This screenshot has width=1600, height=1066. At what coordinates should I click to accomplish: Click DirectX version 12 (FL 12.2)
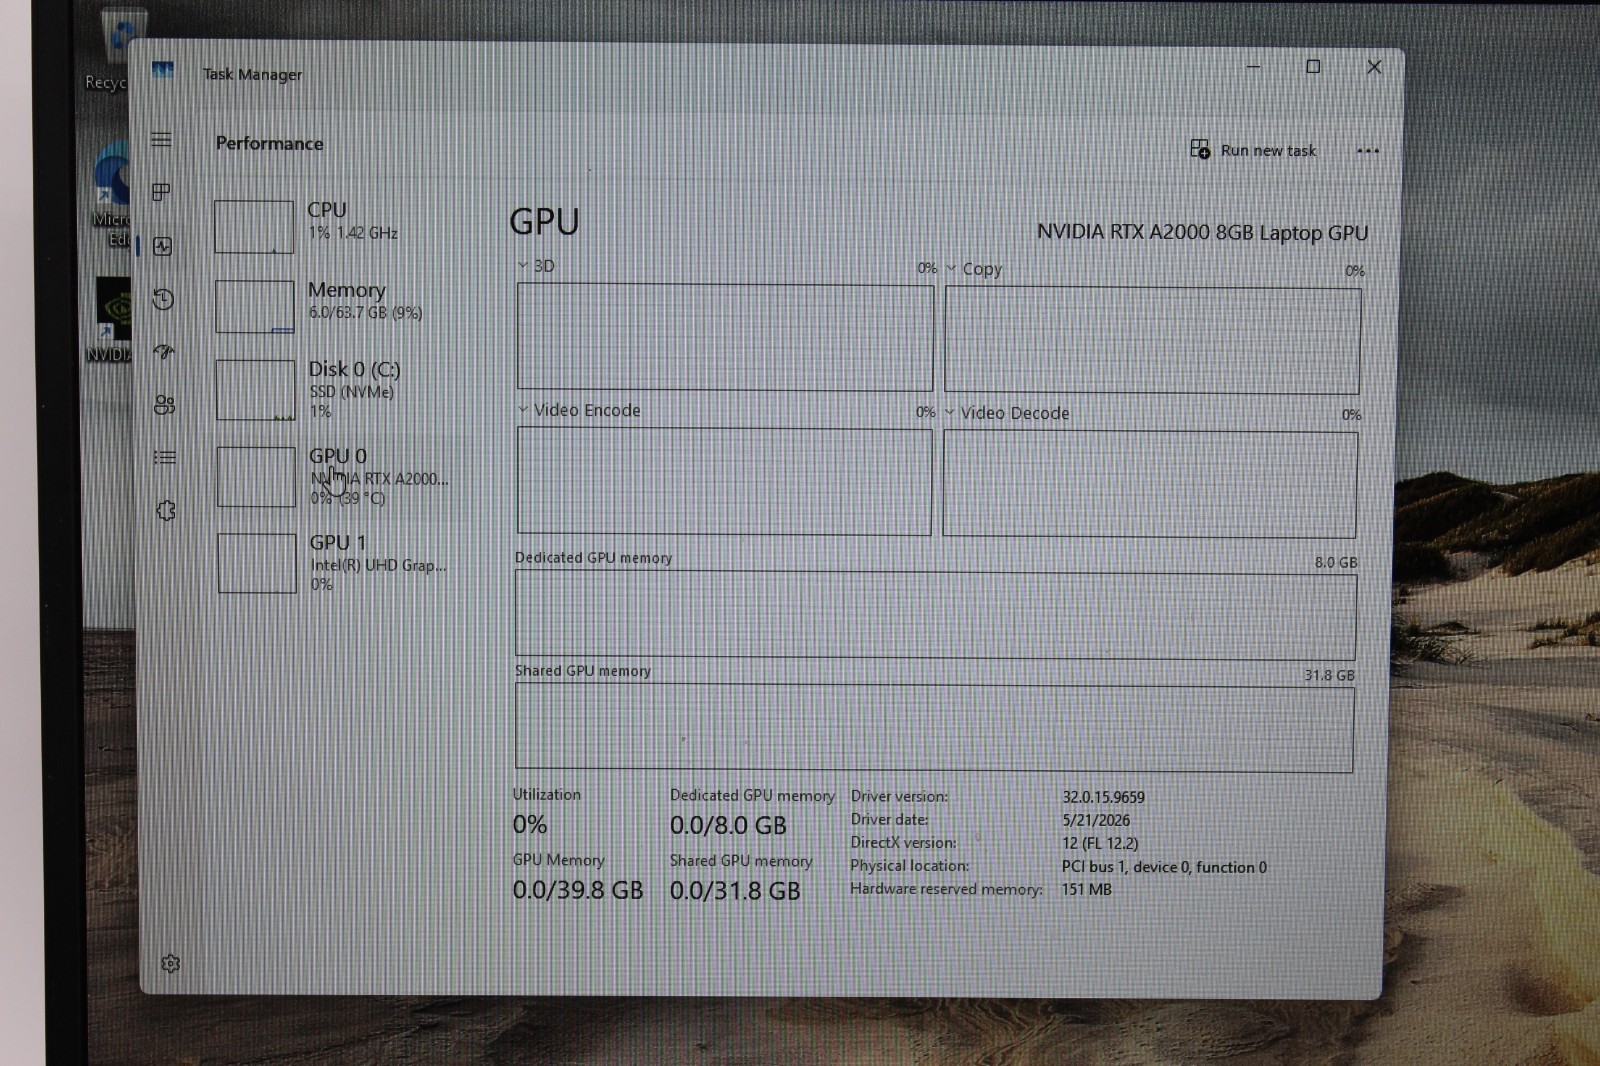pyautogui.click(x=1100, y=843)
